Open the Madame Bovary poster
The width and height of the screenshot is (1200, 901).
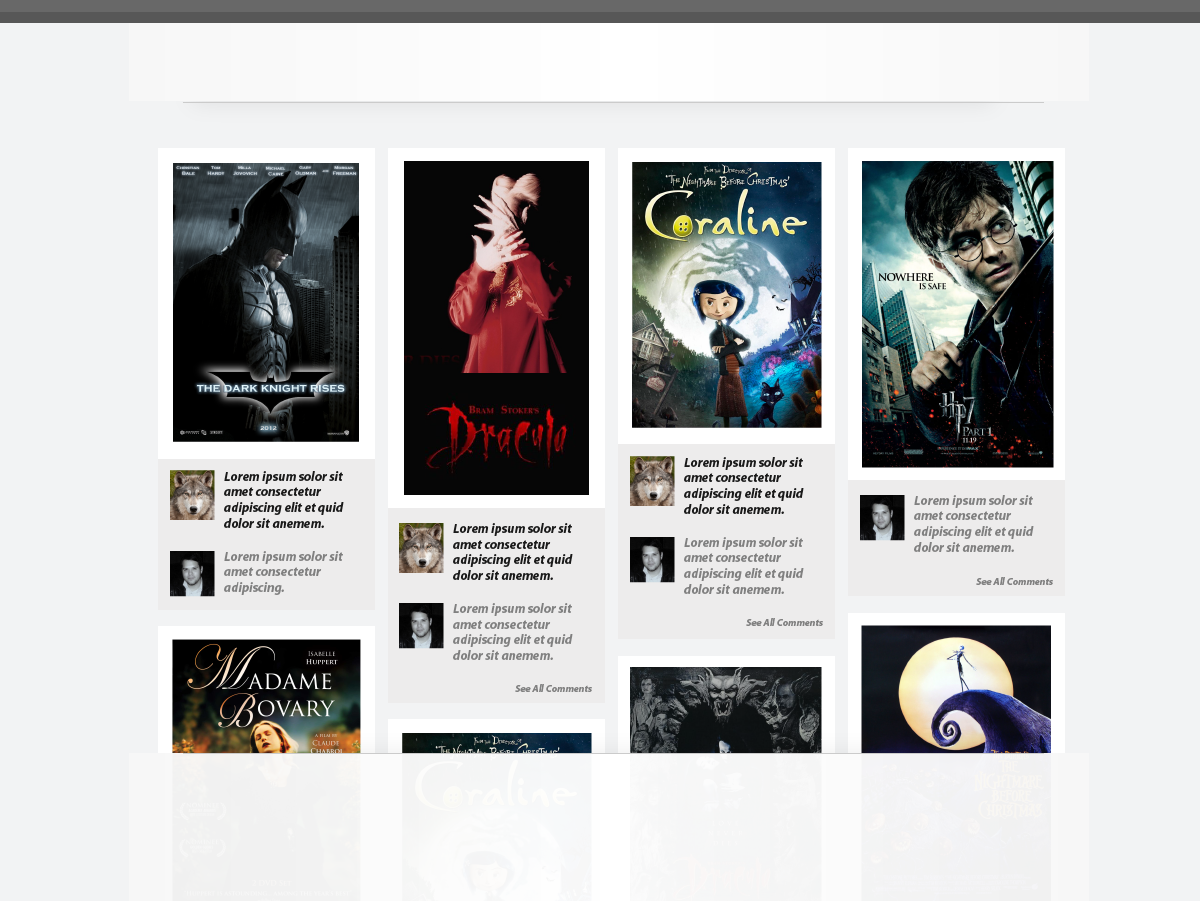coord(266,770)
